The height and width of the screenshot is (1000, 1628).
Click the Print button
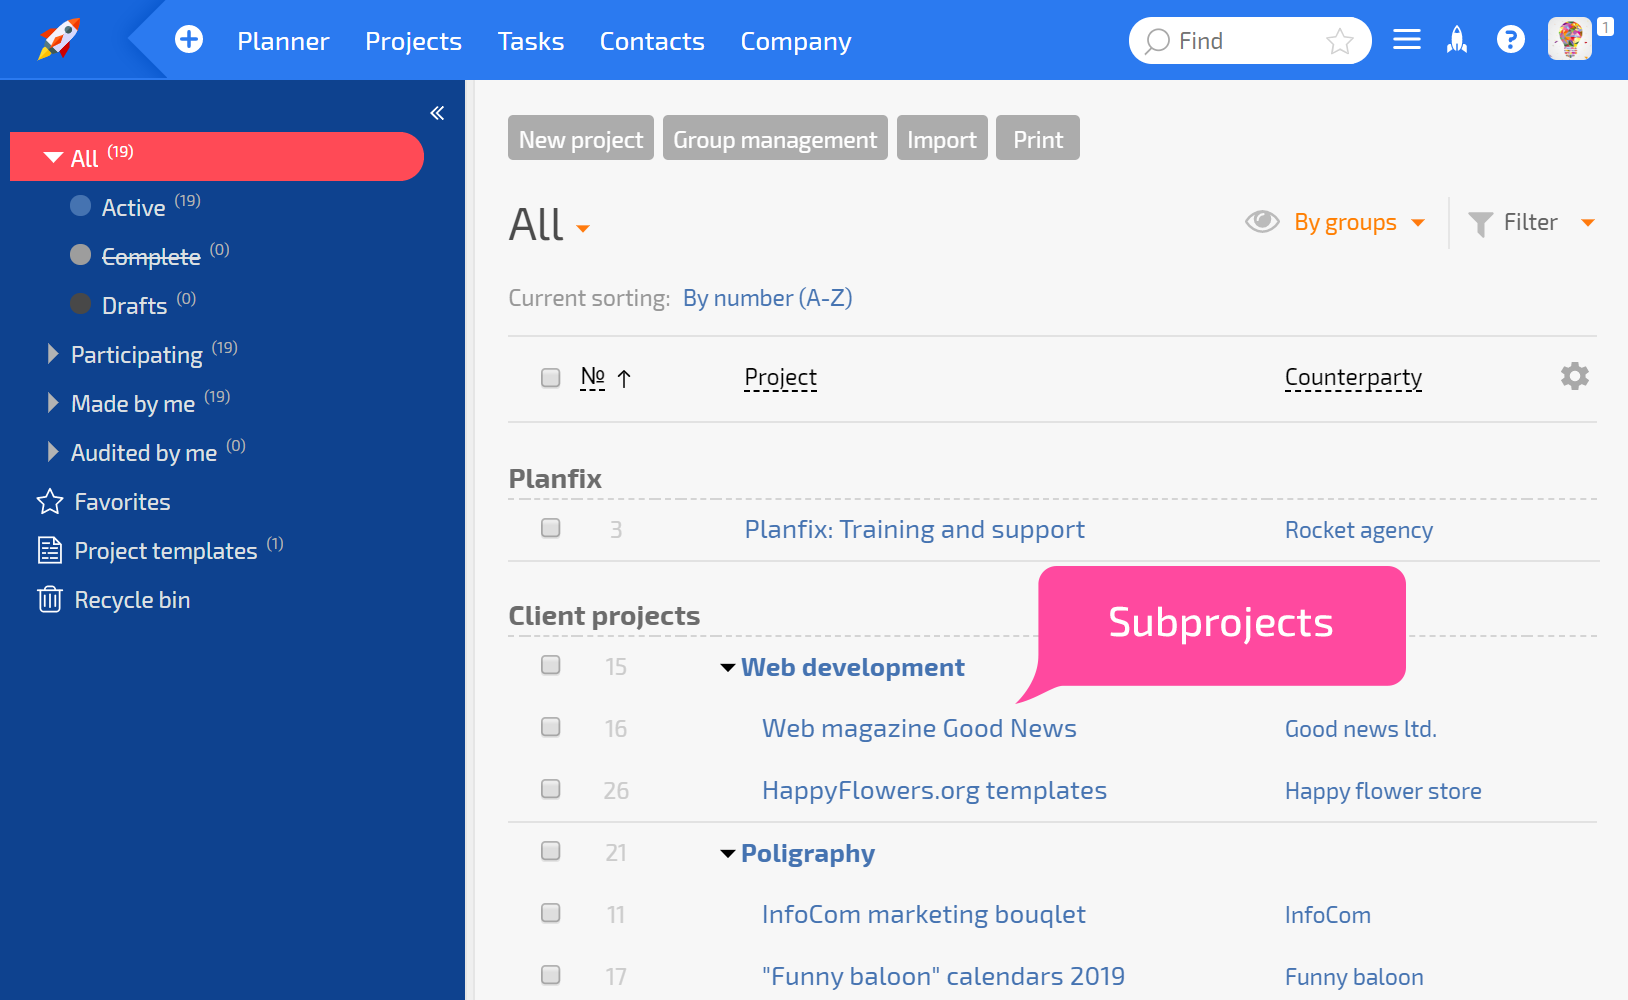pyautogui.click(x=1038, y=138)
